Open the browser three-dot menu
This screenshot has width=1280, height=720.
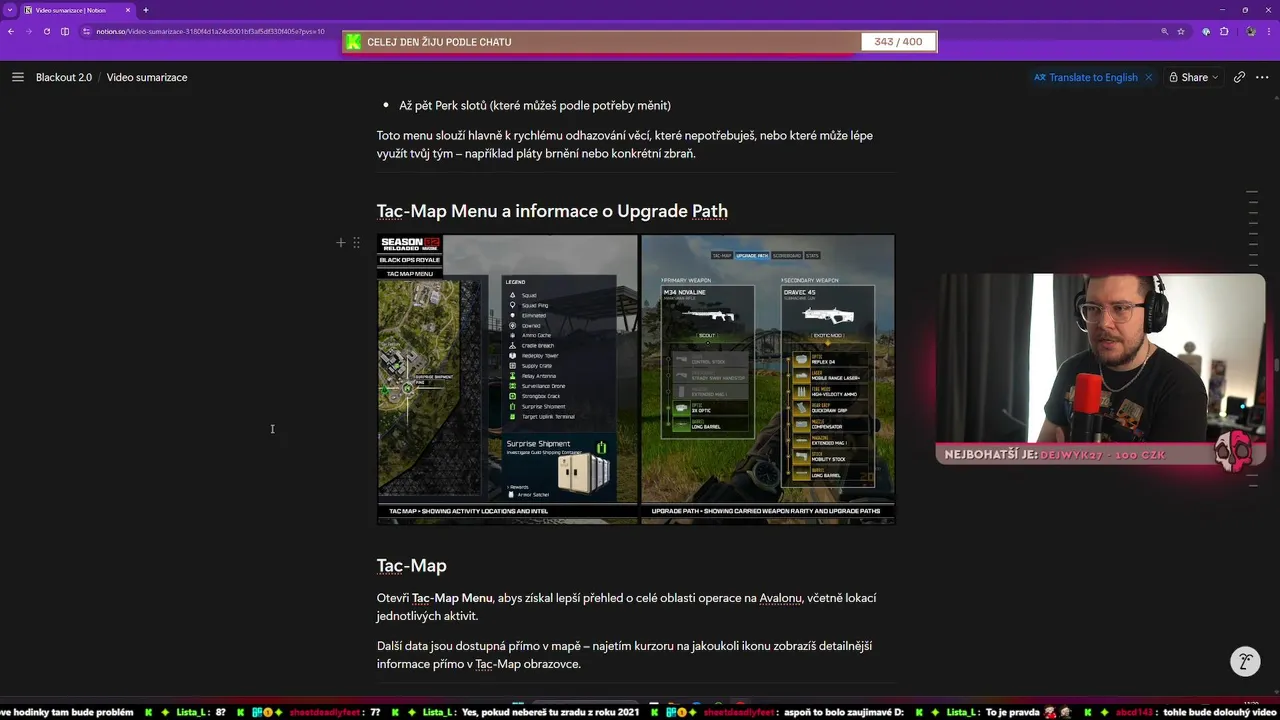(x=1270, y=31)
